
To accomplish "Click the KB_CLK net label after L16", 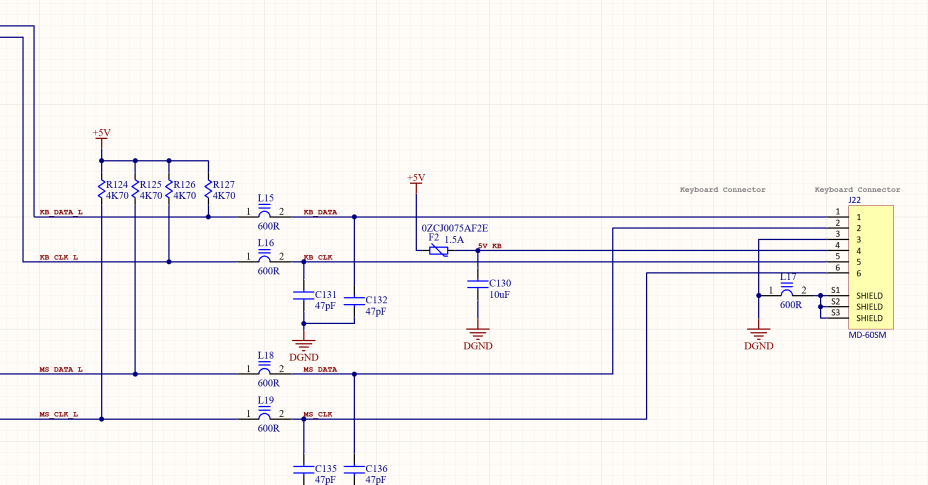I will [318, 258].
